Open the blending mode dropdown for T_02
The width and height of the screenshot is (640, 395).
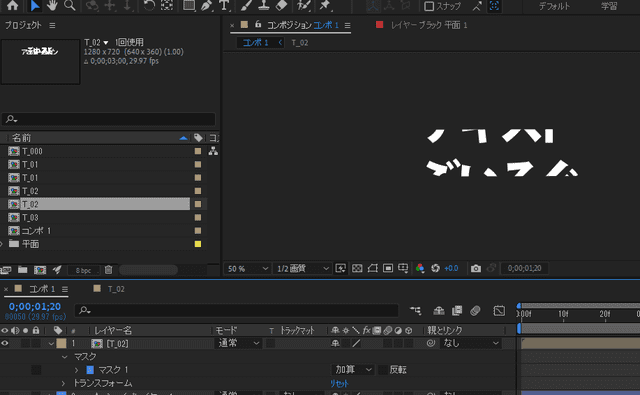[x=238, y=343]
